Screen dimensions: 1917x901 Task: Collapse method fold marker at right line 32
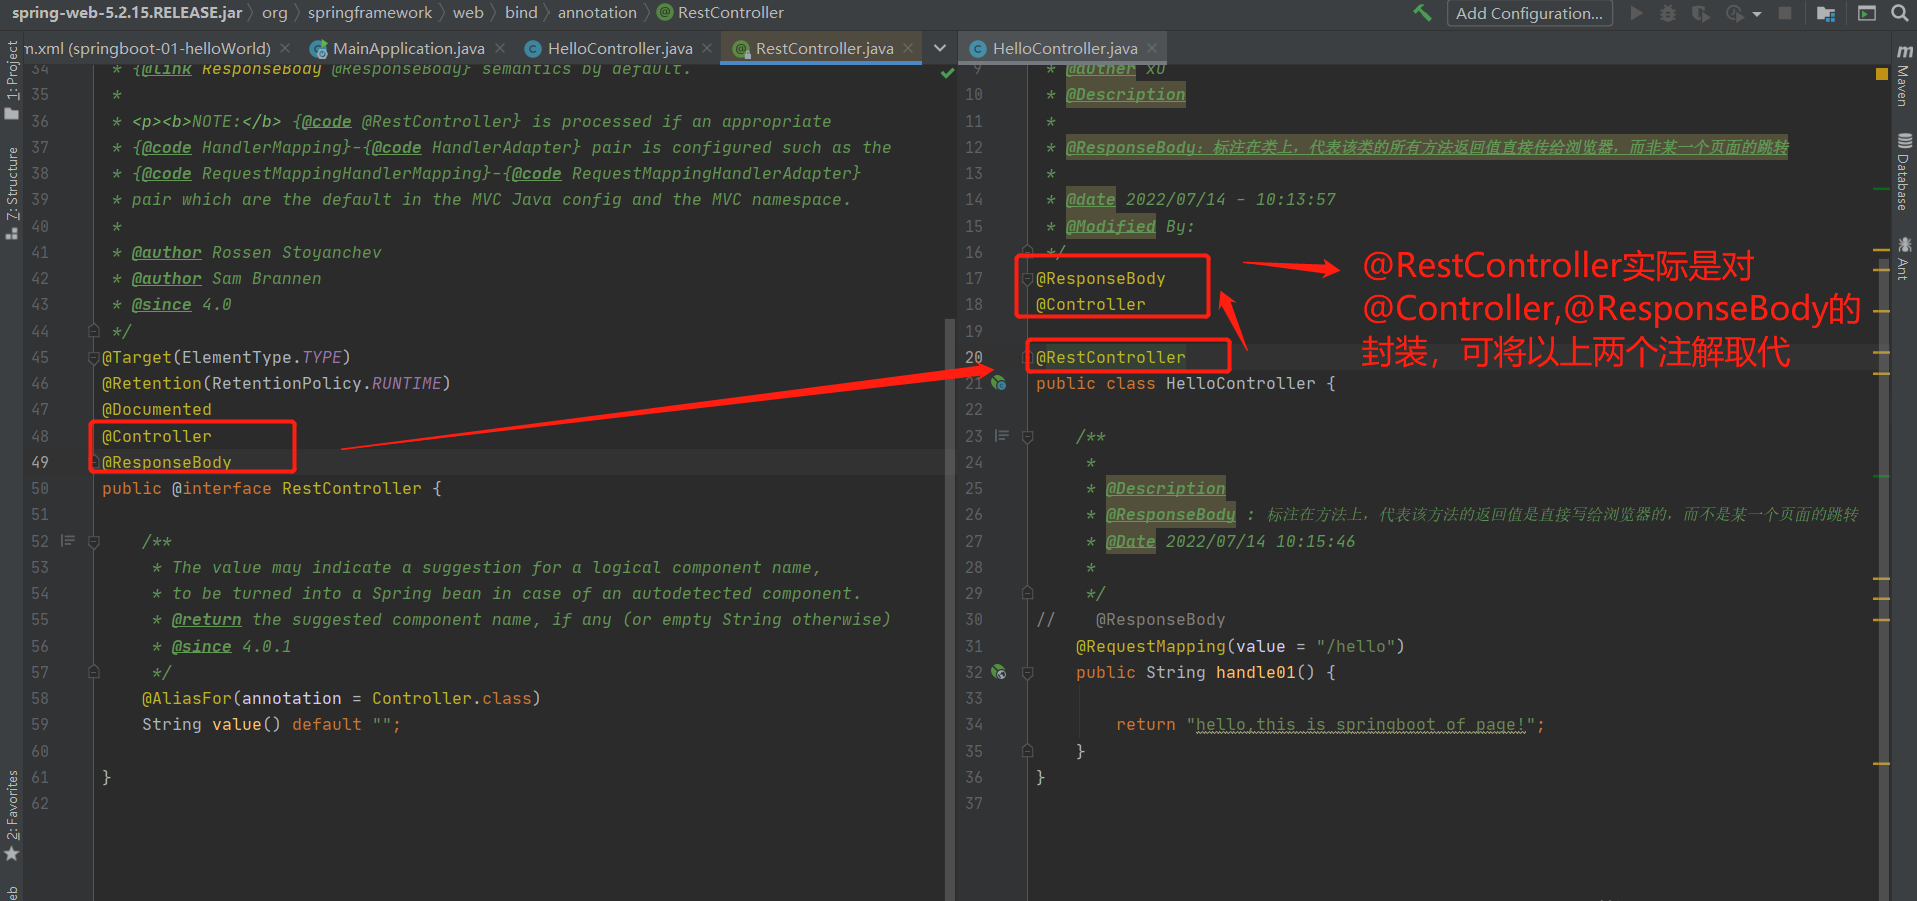click(x=1027, y=672)
